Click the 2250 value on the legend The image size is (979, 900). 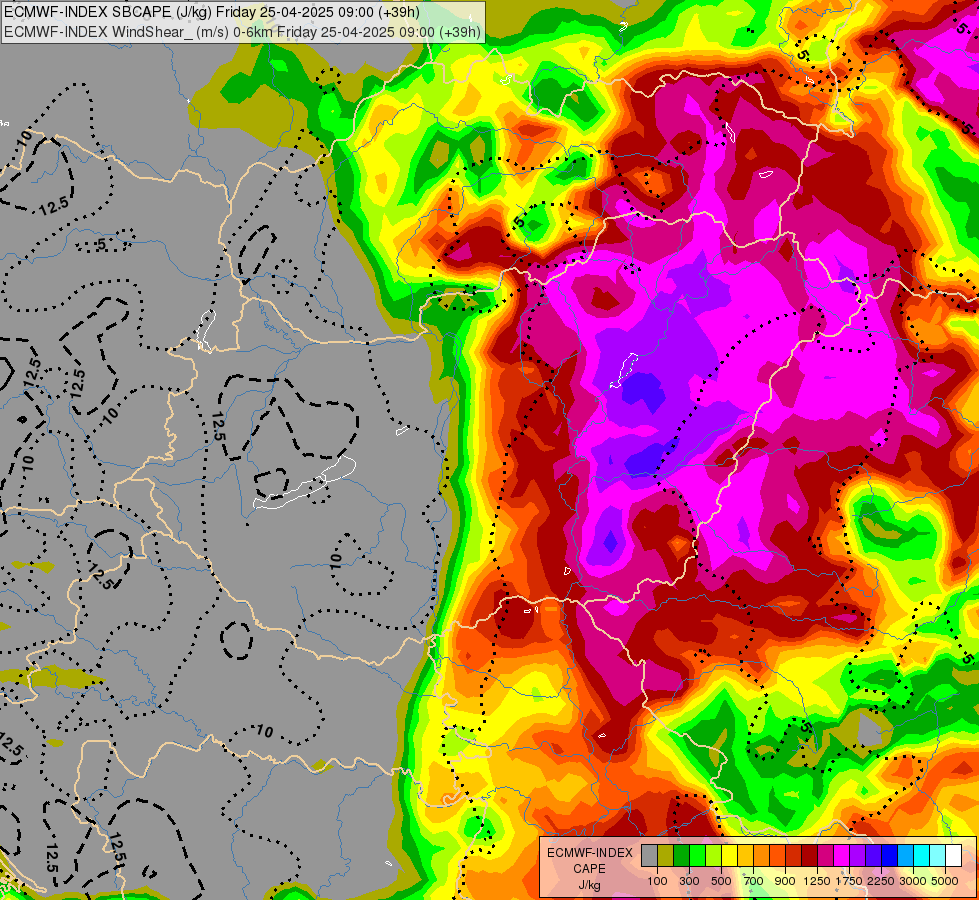pyautogui.click(x=881, y=881)
